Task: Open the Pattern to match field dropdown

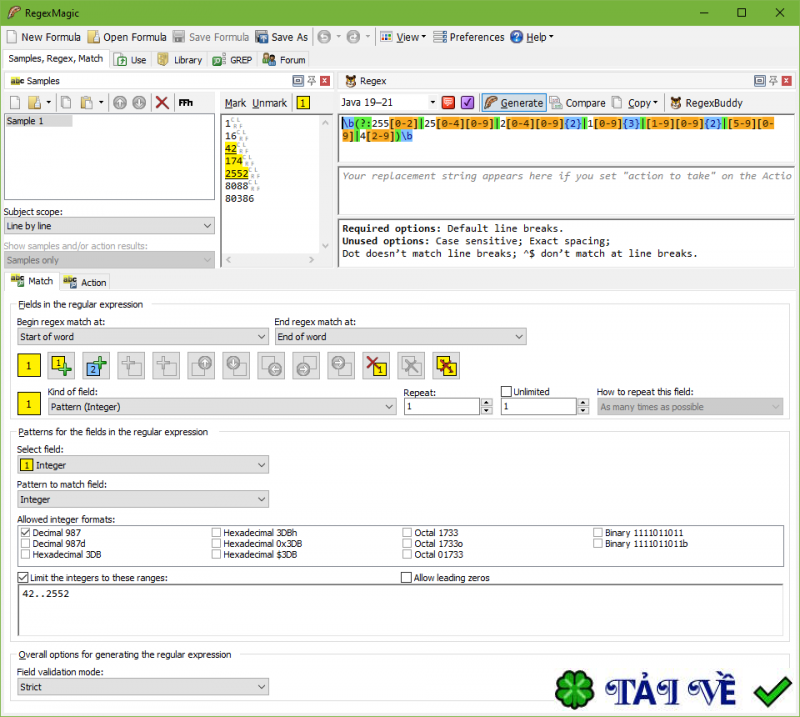Action: (x=143, y=499)
